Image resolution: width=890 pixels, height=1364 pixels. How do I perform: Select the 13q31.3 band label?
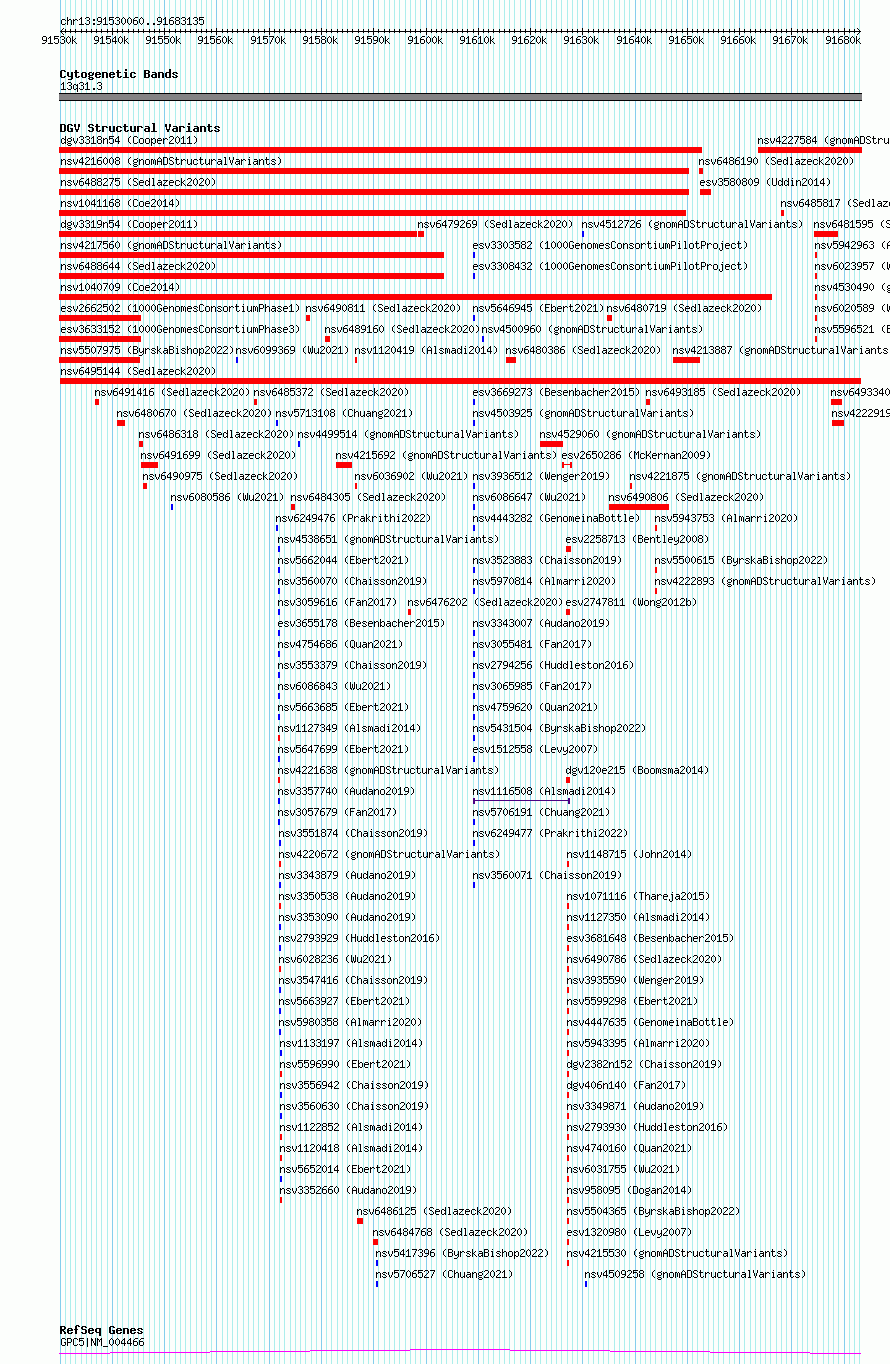(81, 86)
